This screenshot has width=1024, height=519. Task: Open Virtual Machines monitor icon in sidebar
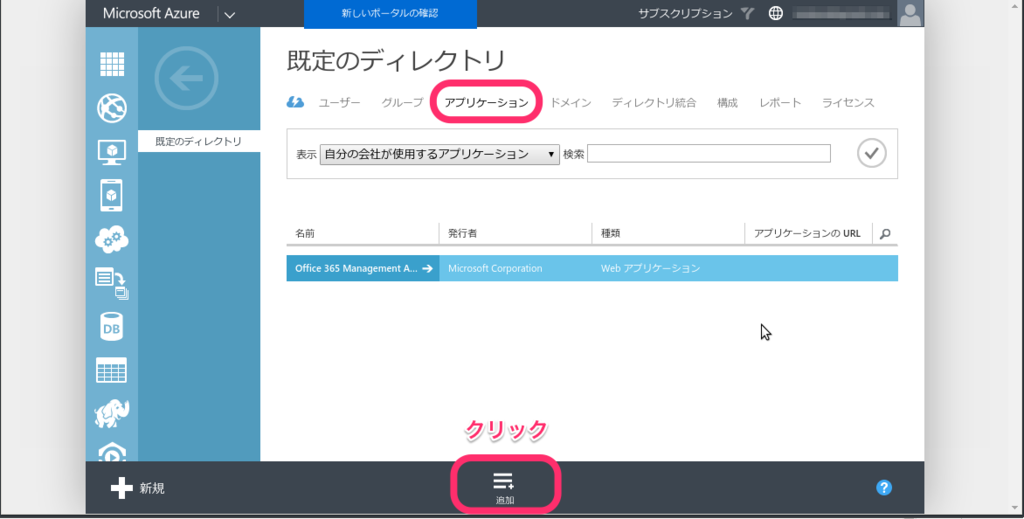click(x=112, y=152)
